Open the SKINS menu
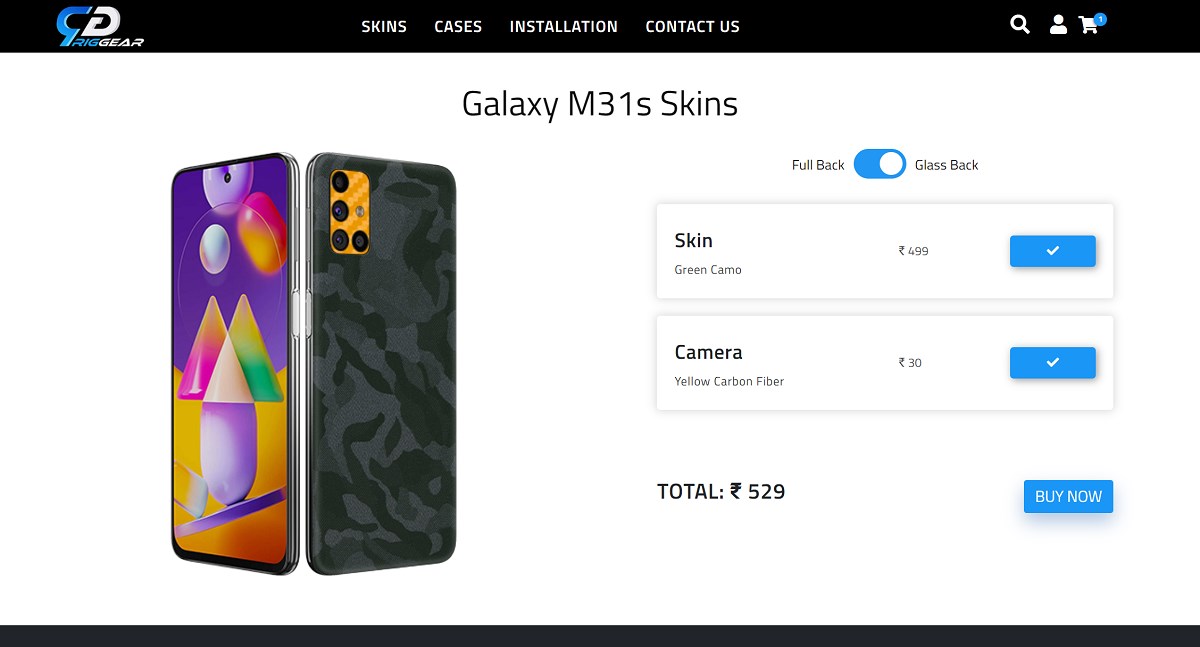 tap(384, 27)
